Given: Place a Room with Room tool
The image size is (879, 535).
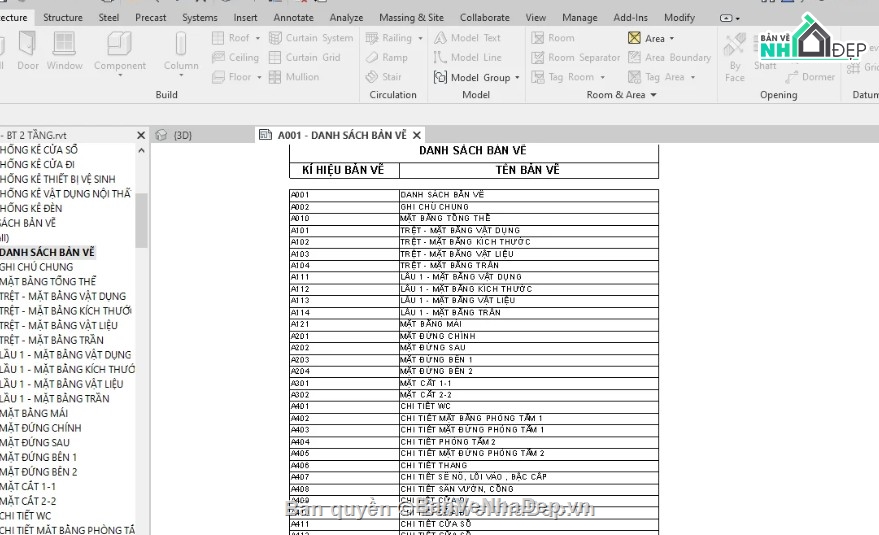Looking at the screenshot, I should click(x=553, y=38).
